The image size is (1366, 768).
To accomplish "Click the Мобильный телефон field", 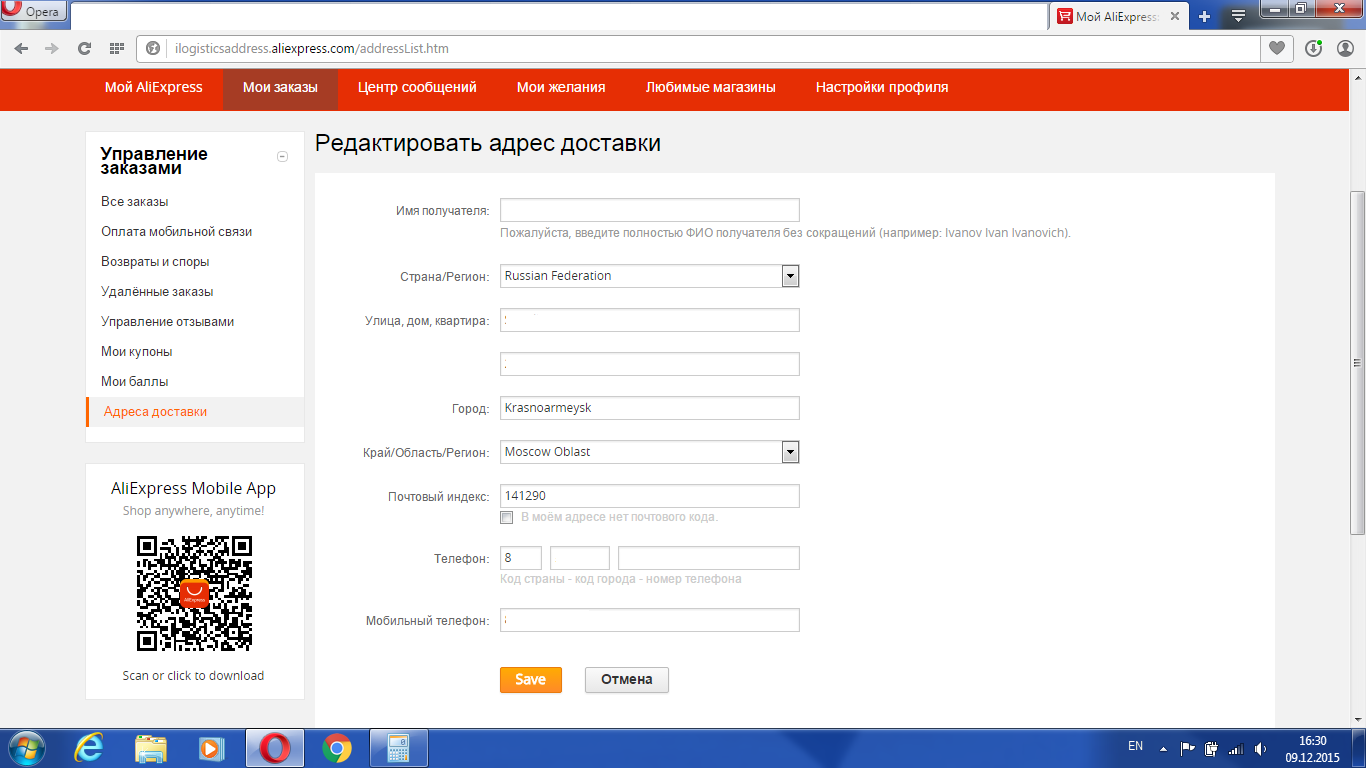I will (650, 620).
